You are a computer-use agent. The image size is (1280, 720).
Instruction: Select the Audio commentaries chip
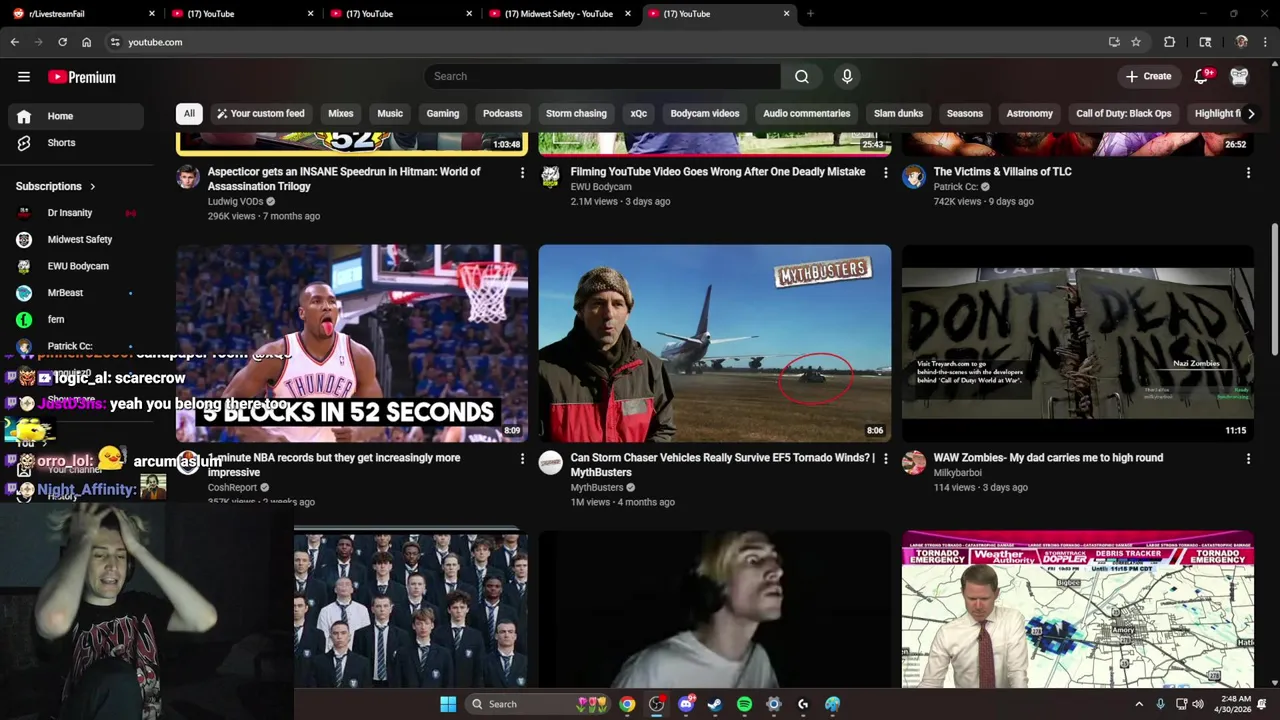click(807, 113)
